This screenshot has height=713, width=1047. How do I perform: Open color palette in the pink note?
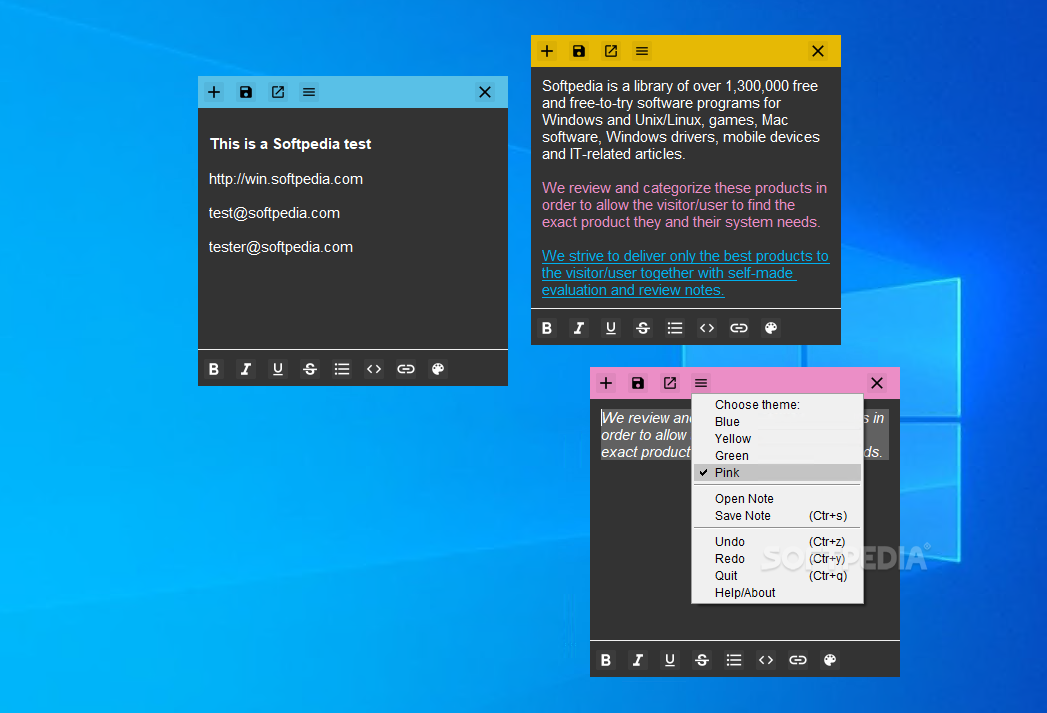[x=830, y=660]
